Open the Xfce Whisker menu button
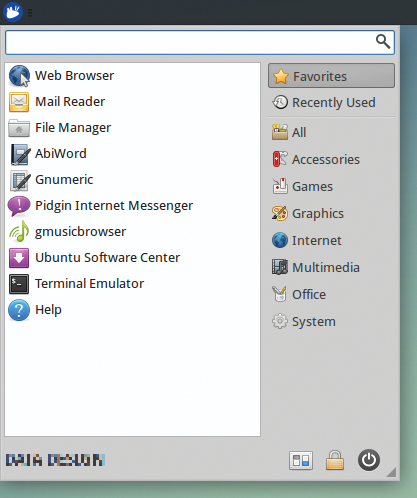417x498 pixels. 13,12
